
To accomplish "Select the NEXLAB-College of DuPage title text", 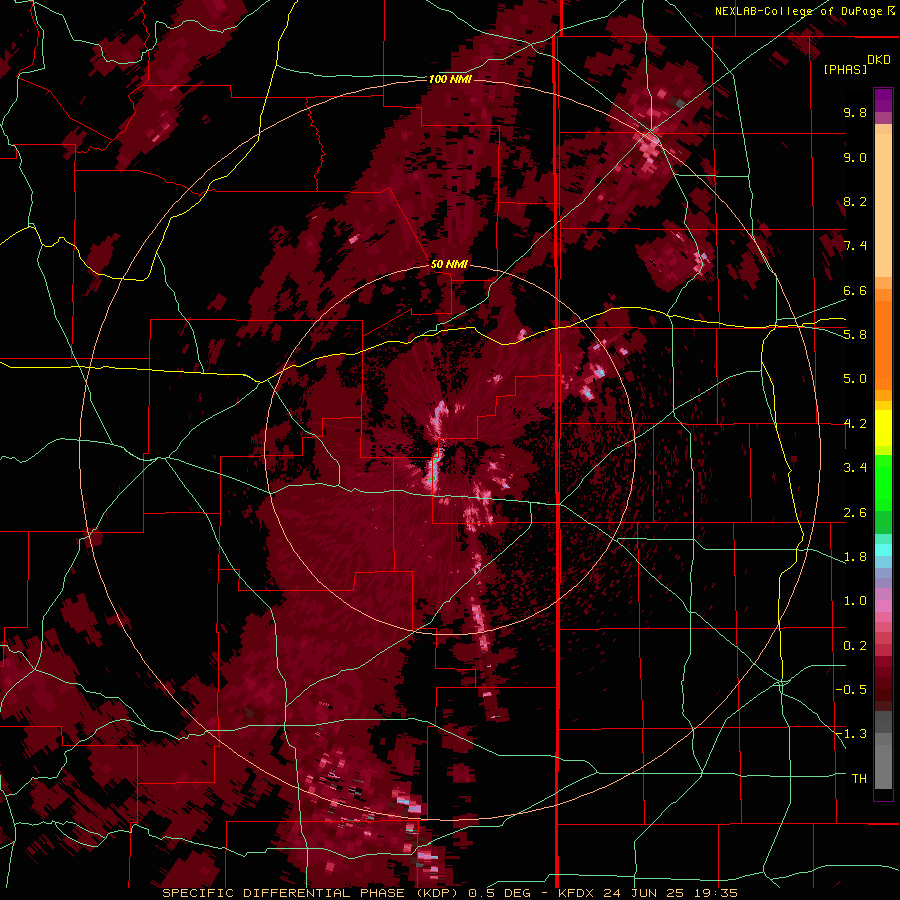I will 798,11.
